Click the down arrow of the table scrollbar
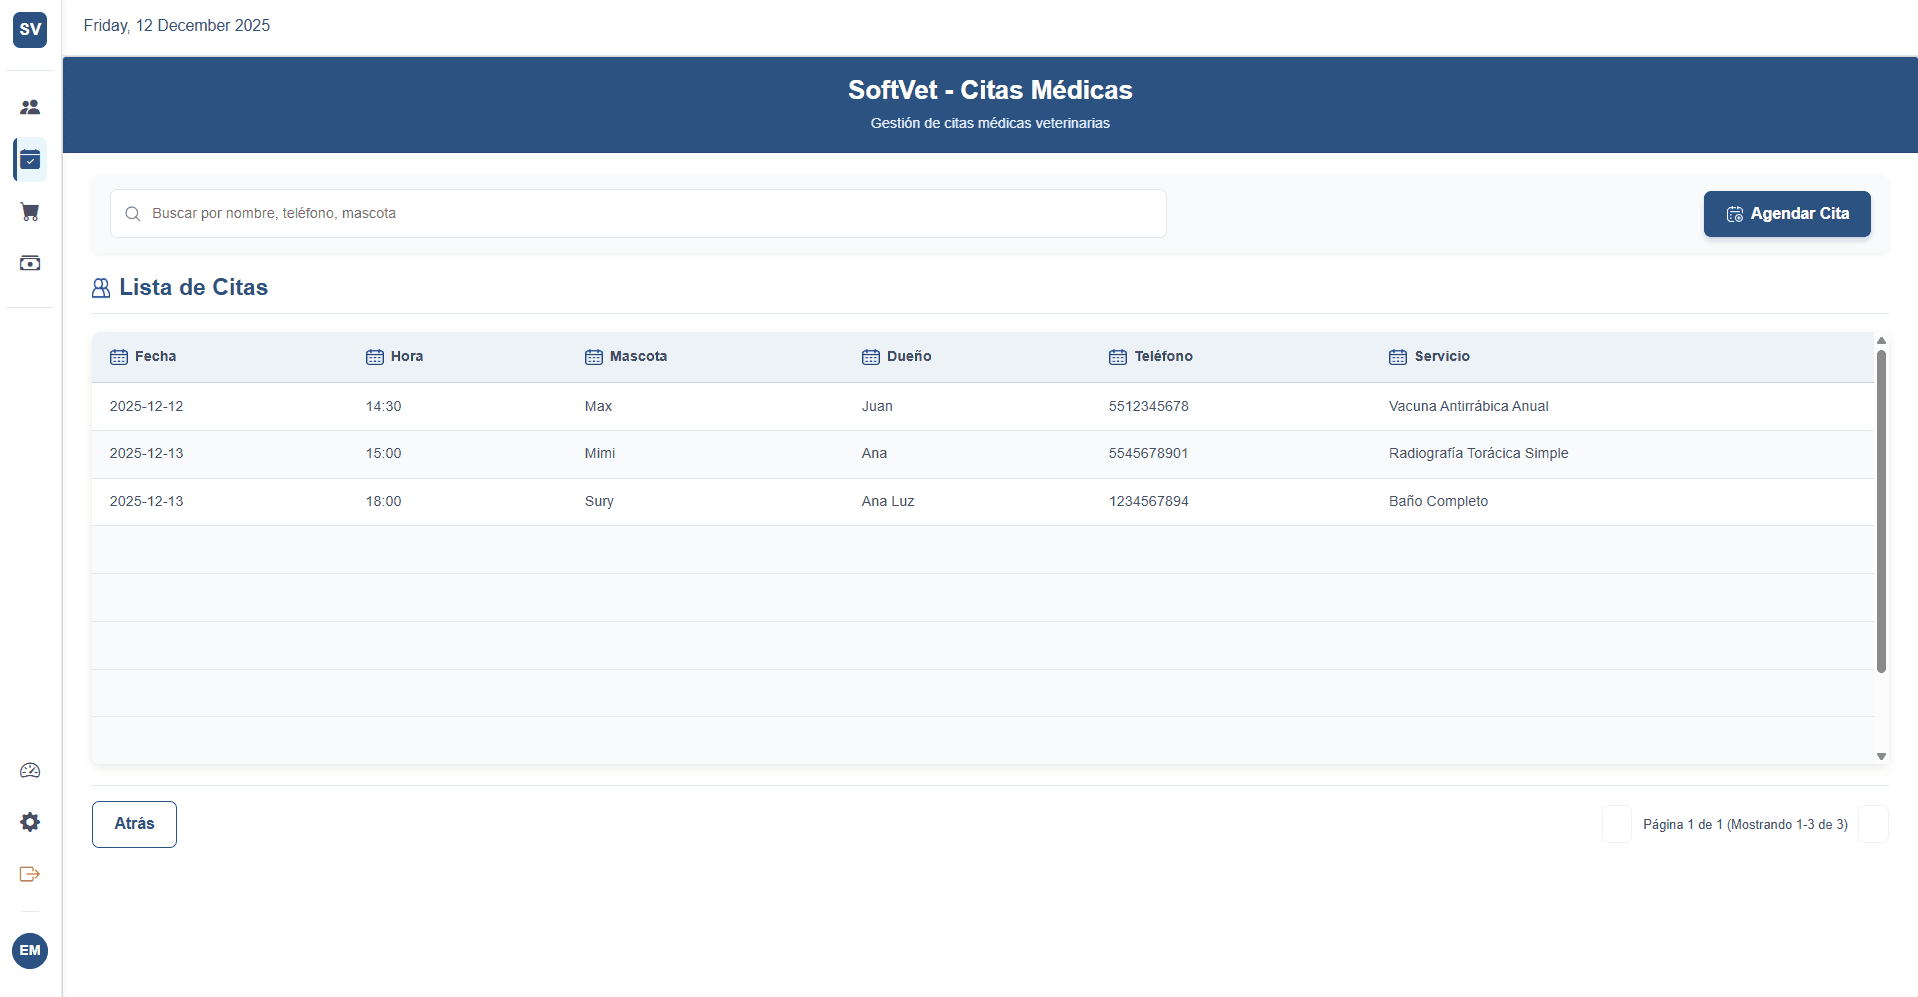 (x=1882, y=757)
